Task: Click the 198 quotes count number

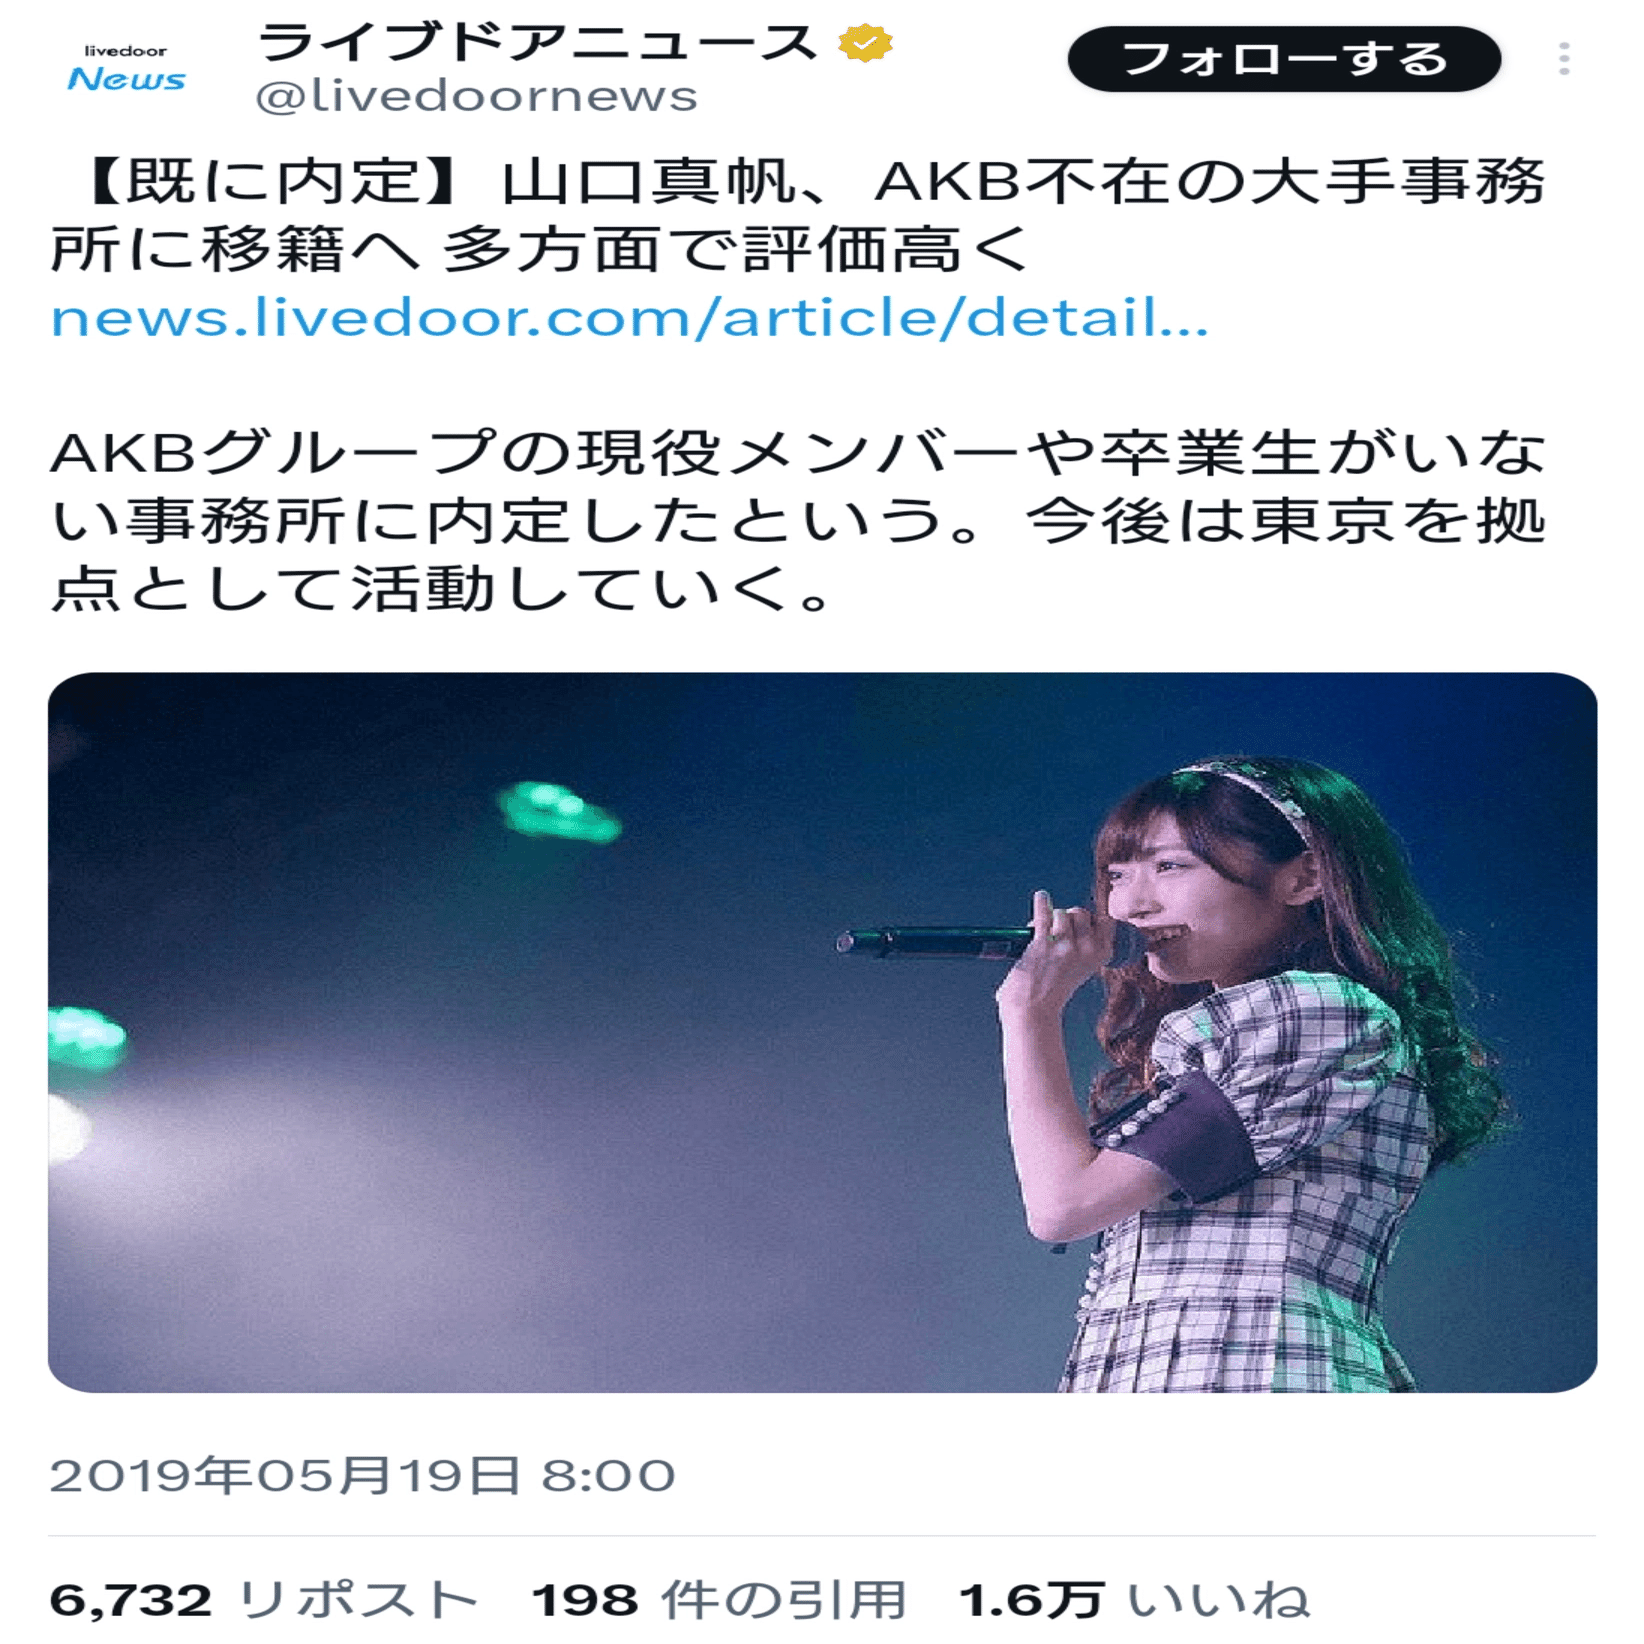Action: pyautogui.click(x=585, y=1600)
